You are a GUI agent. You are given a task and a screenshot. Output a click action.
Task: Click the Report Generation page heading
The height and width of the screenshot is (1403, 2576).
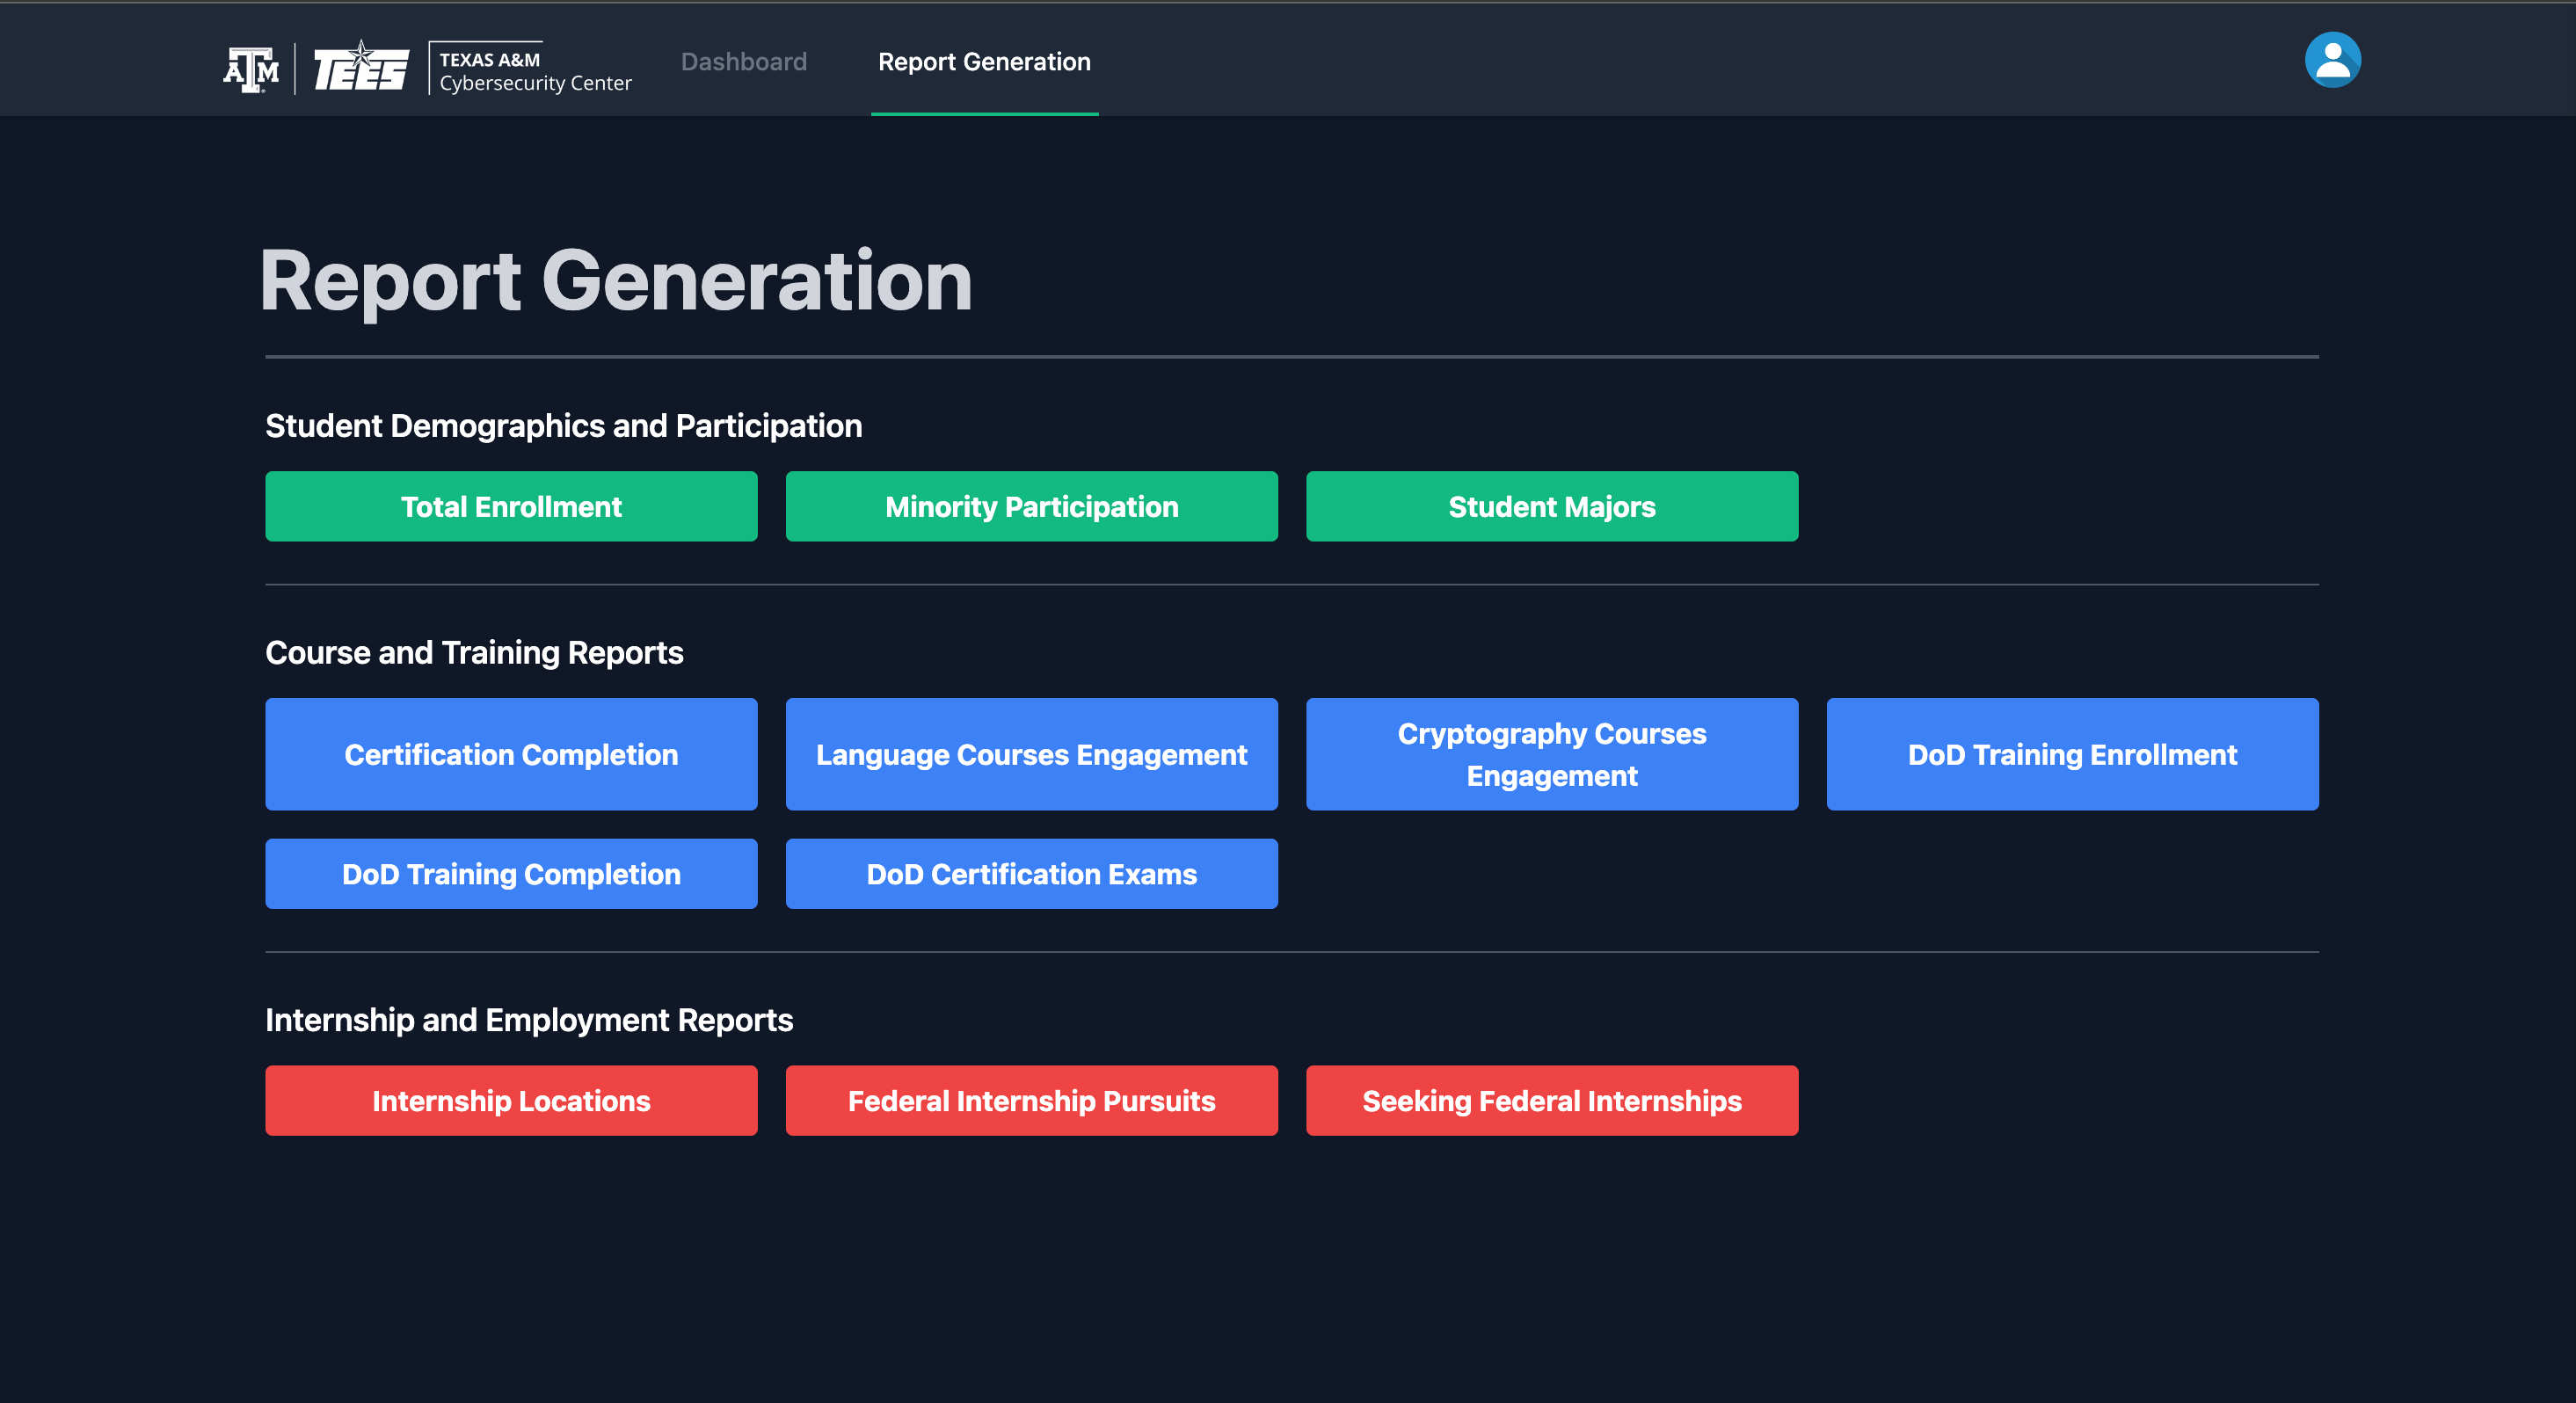tap(616, 282)
